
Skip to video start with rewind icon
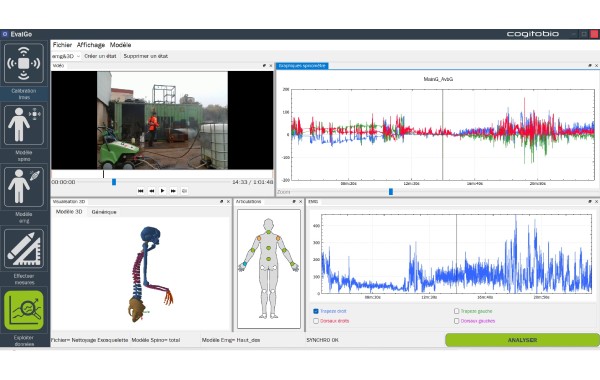(140, 191)
